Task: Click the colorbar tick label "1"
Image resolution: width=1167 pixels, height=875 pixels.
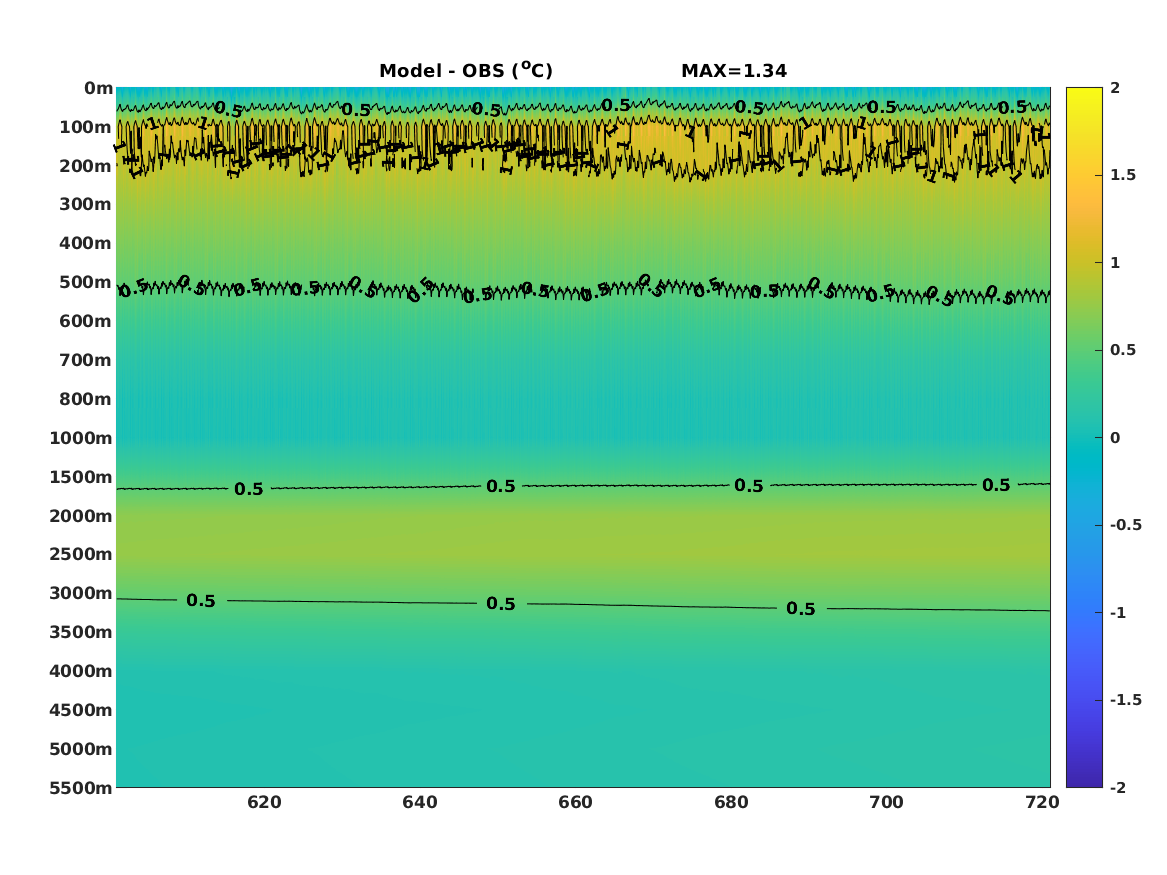Action: pos(1115,263)
